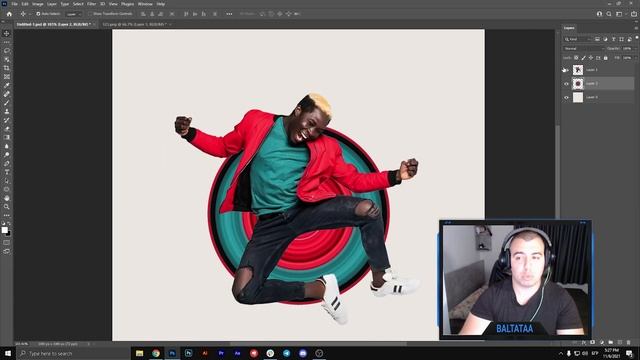
Task: Toggle lock position icon
Action: click(591, 58)
